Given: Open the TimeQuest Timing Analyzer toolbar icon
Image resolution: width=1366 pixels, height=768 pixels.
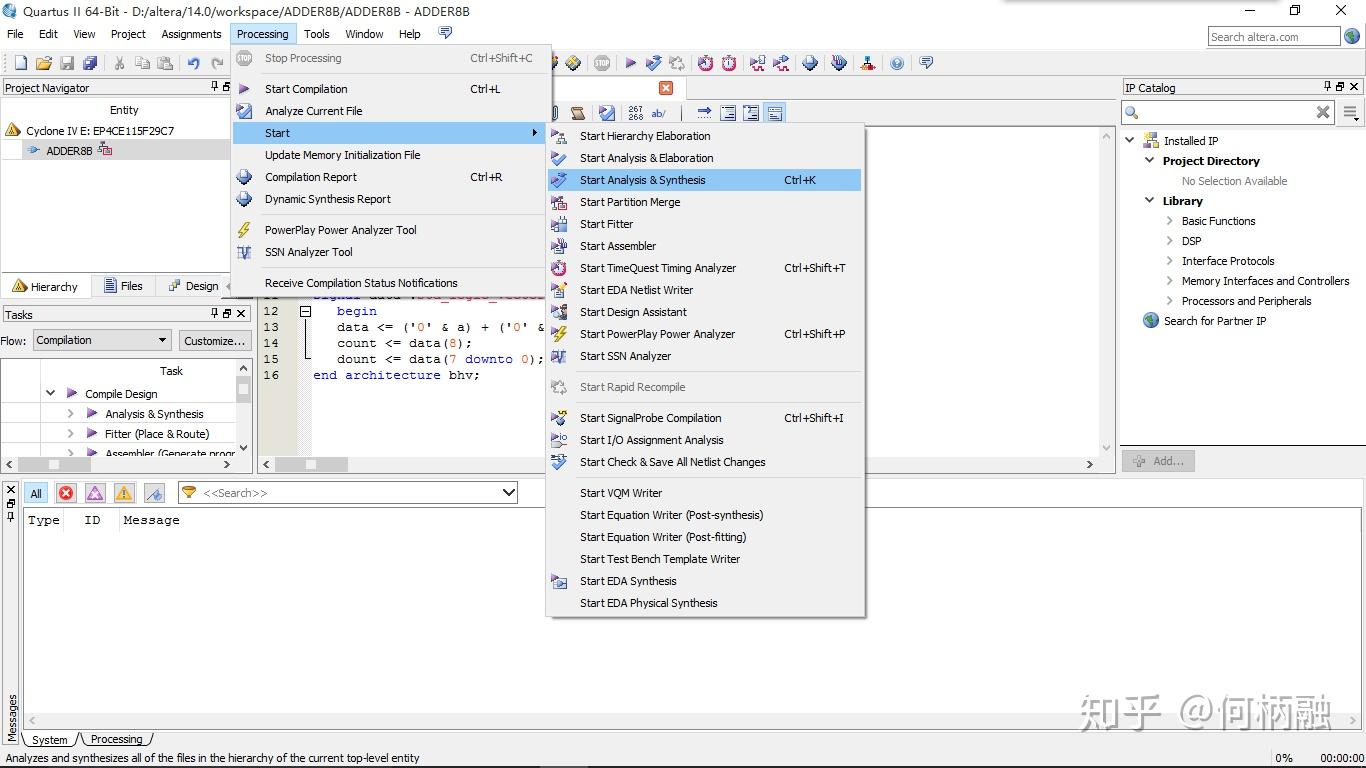Looking at the screenshot, I should point(706,63).
